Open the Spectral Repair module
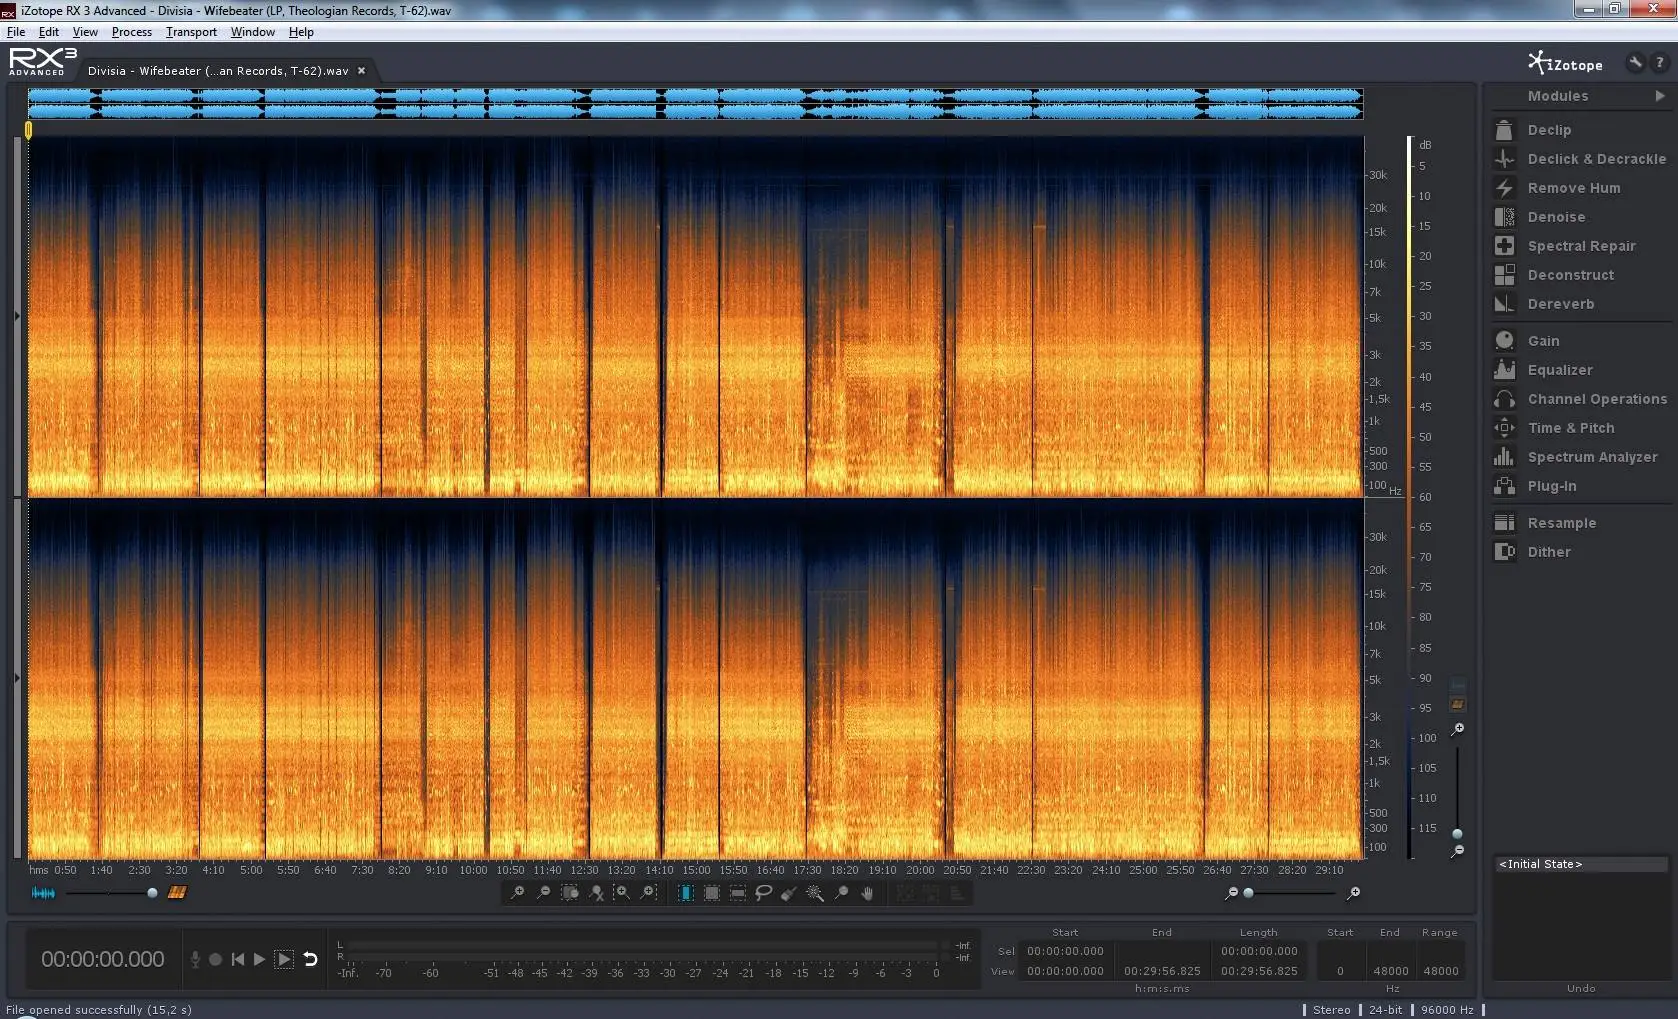Screen dimensions: 1678x1019 pos(1581,246)
